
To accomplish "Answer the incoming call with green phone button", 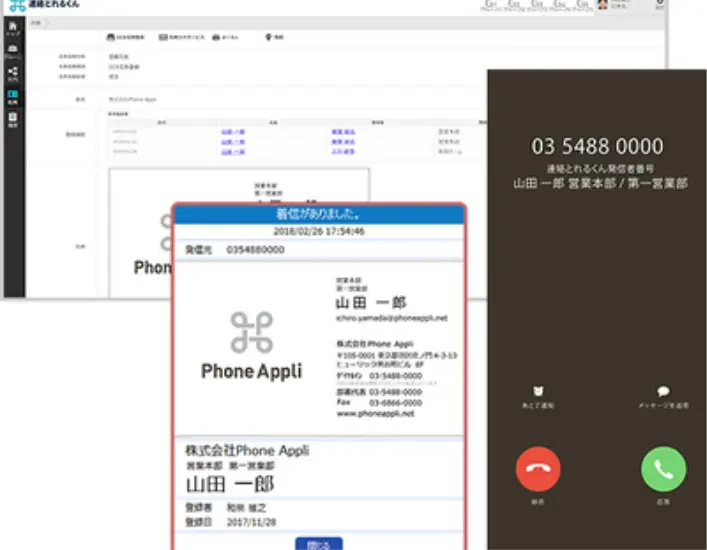I will (663, 469).
